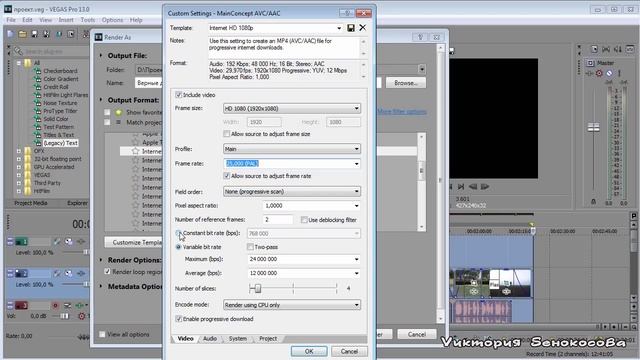
Task: Click the Color Gradient generator icon
Action: pos(38,79)
